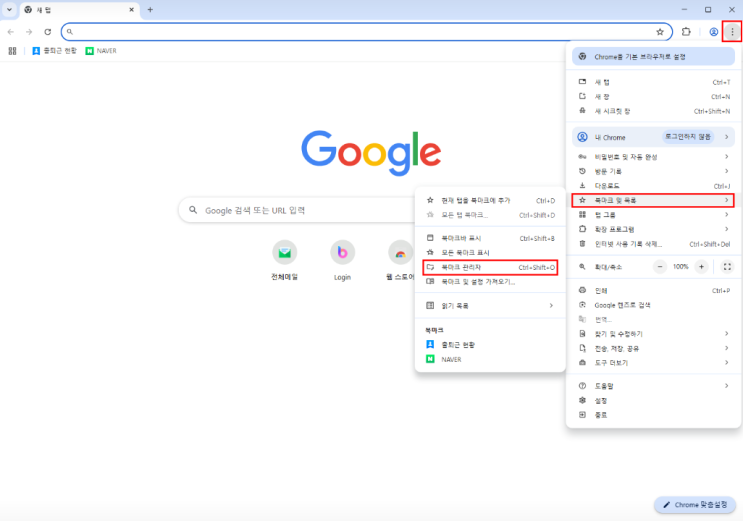Open the '출퇴근 현황' bookmark in the bookmarks bar
The height and width of the screenshot is (521, 743).
[x=54, y=51]
